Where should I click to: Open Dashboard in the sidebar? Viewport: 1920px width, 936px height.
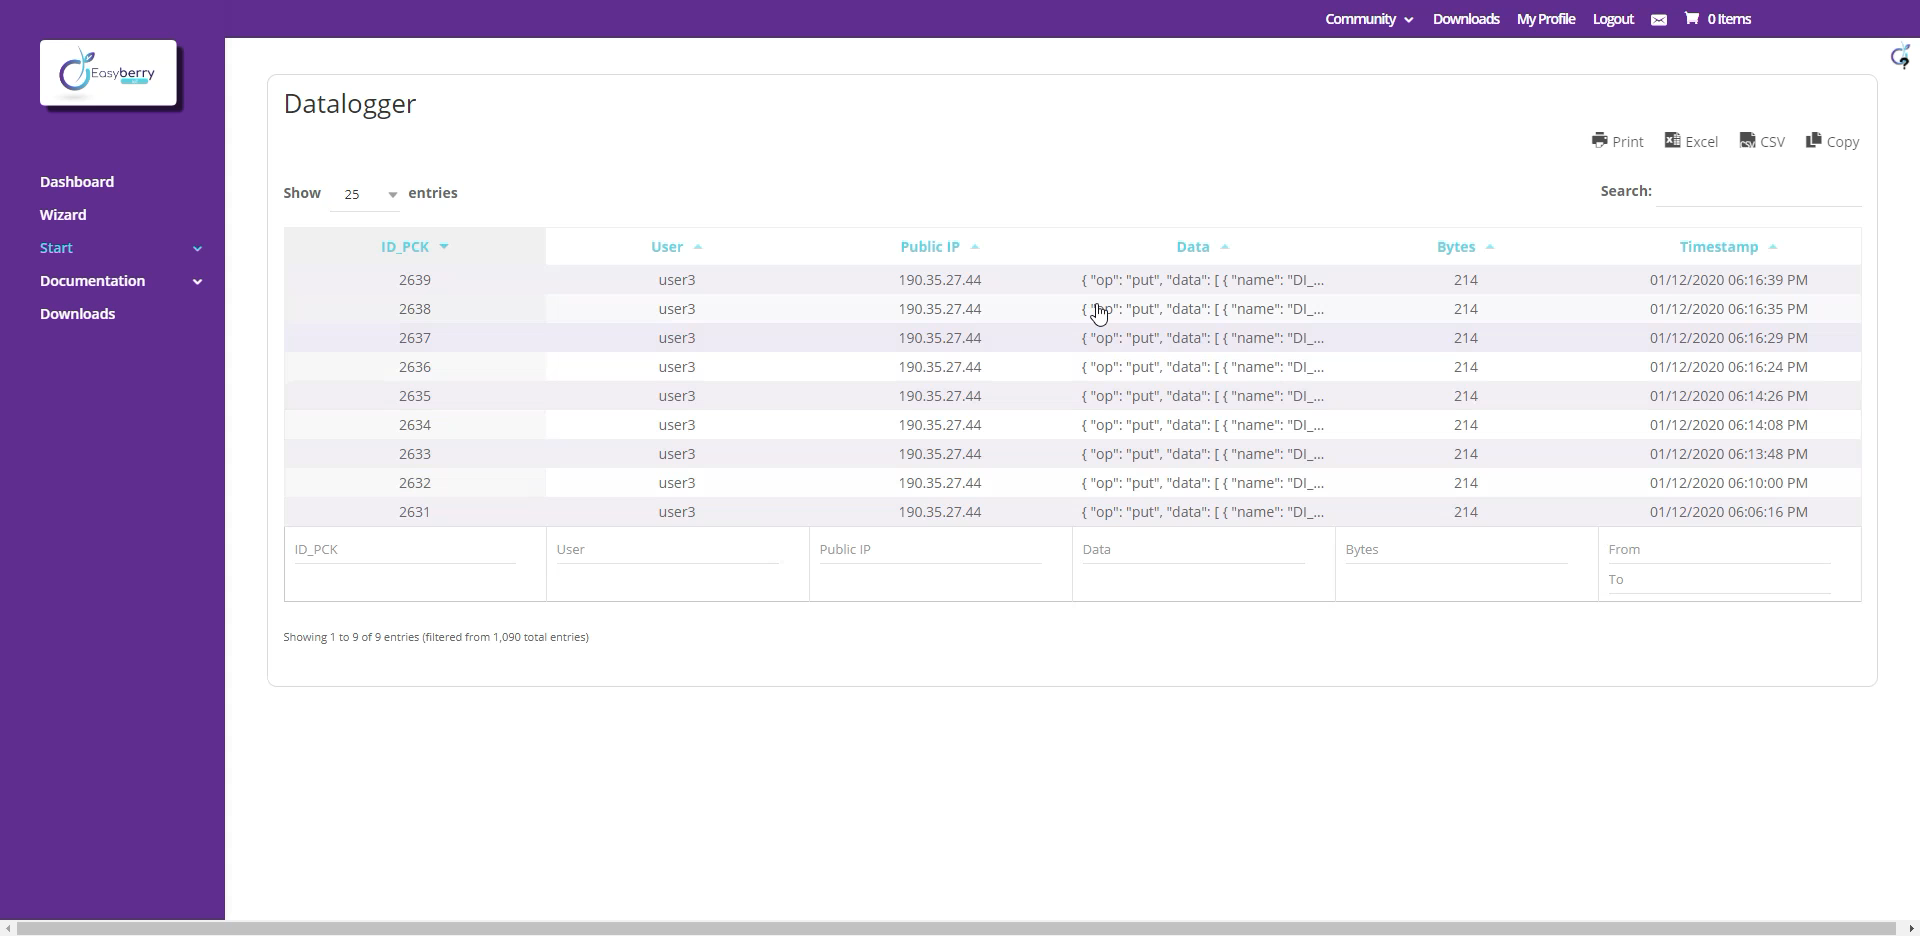(77, 182)
